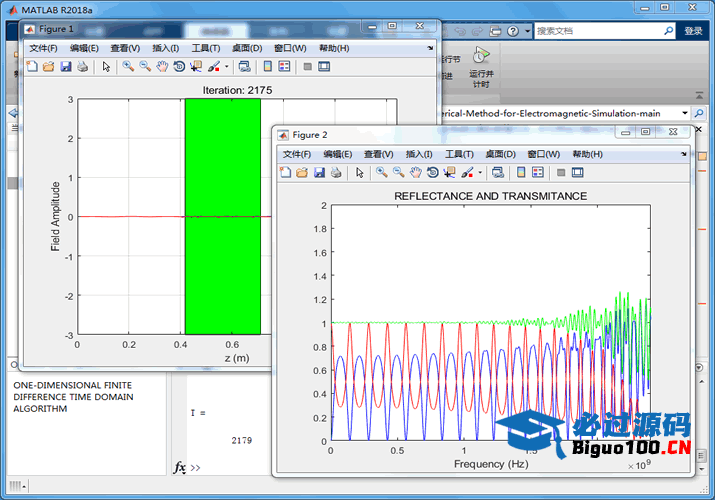Hide plot tools in Figure 1
715x500 pixels.
pyautogui.click(x=307, y=67)
